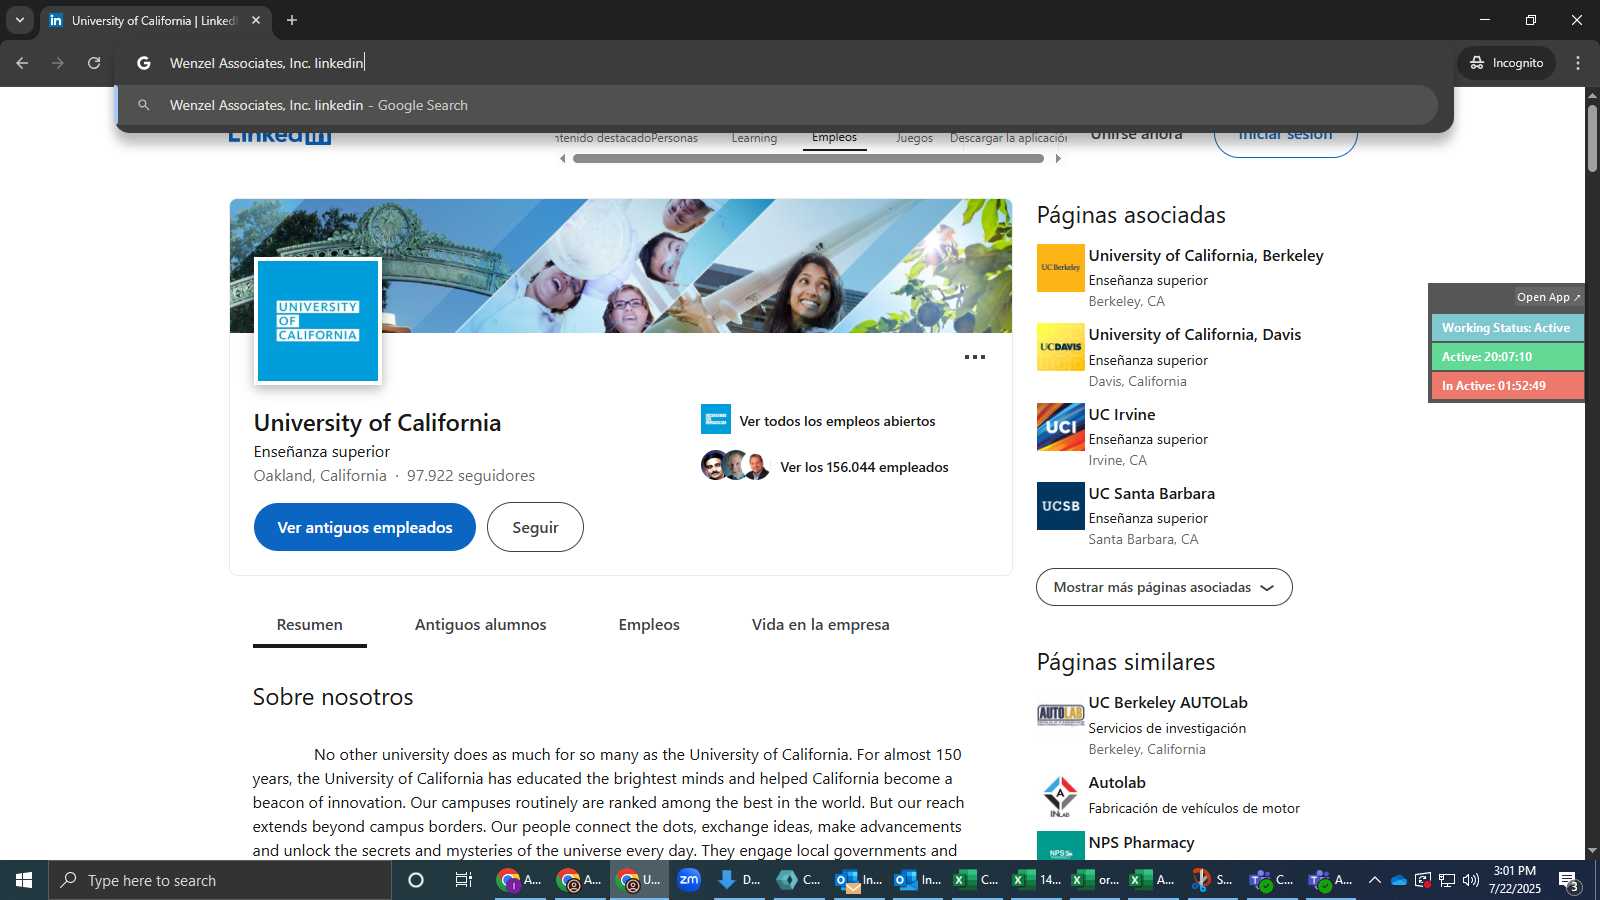
Task: Click the Autolab company logo icon
Action: point(1061,795)
